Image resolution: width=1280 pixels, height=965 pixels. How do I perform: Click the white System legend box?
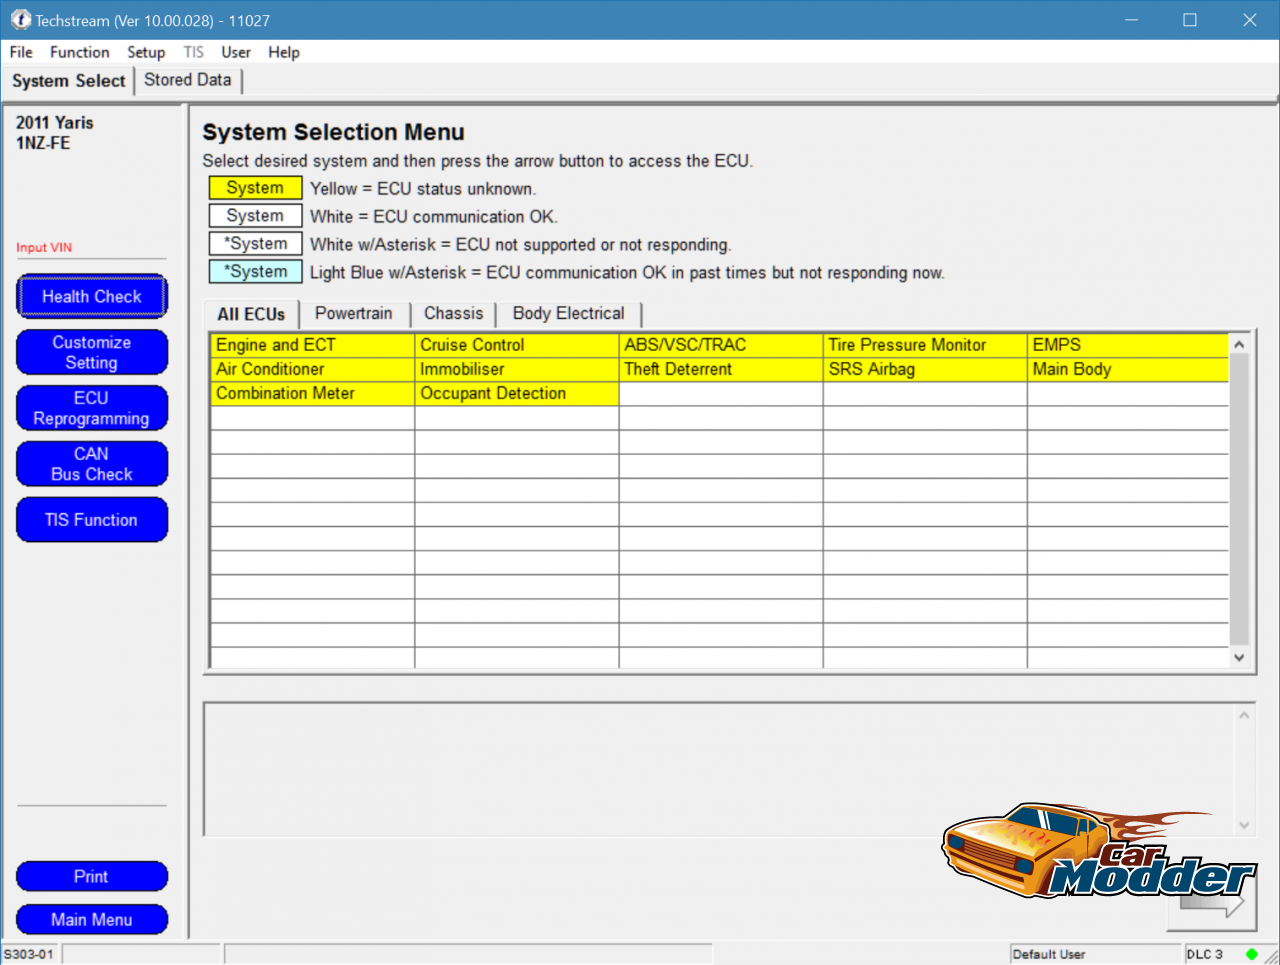point(255,216)
